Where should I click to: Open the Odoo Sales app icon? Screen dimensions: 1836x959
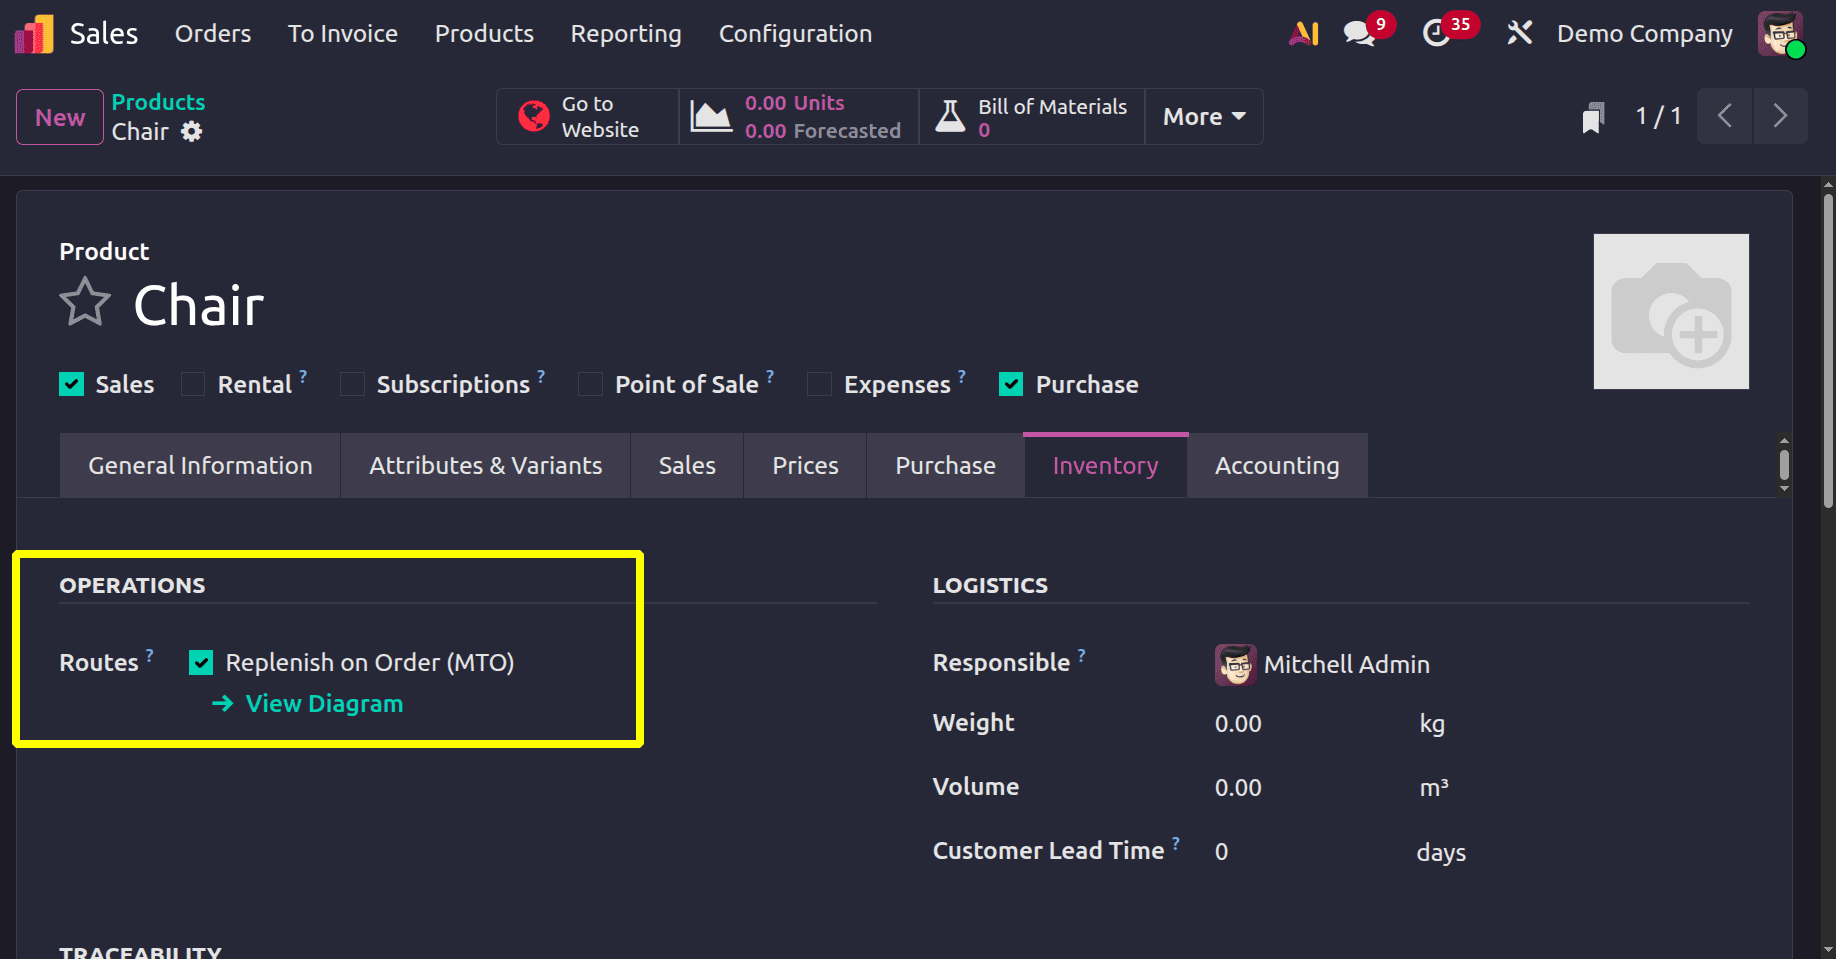coord(32,33)
